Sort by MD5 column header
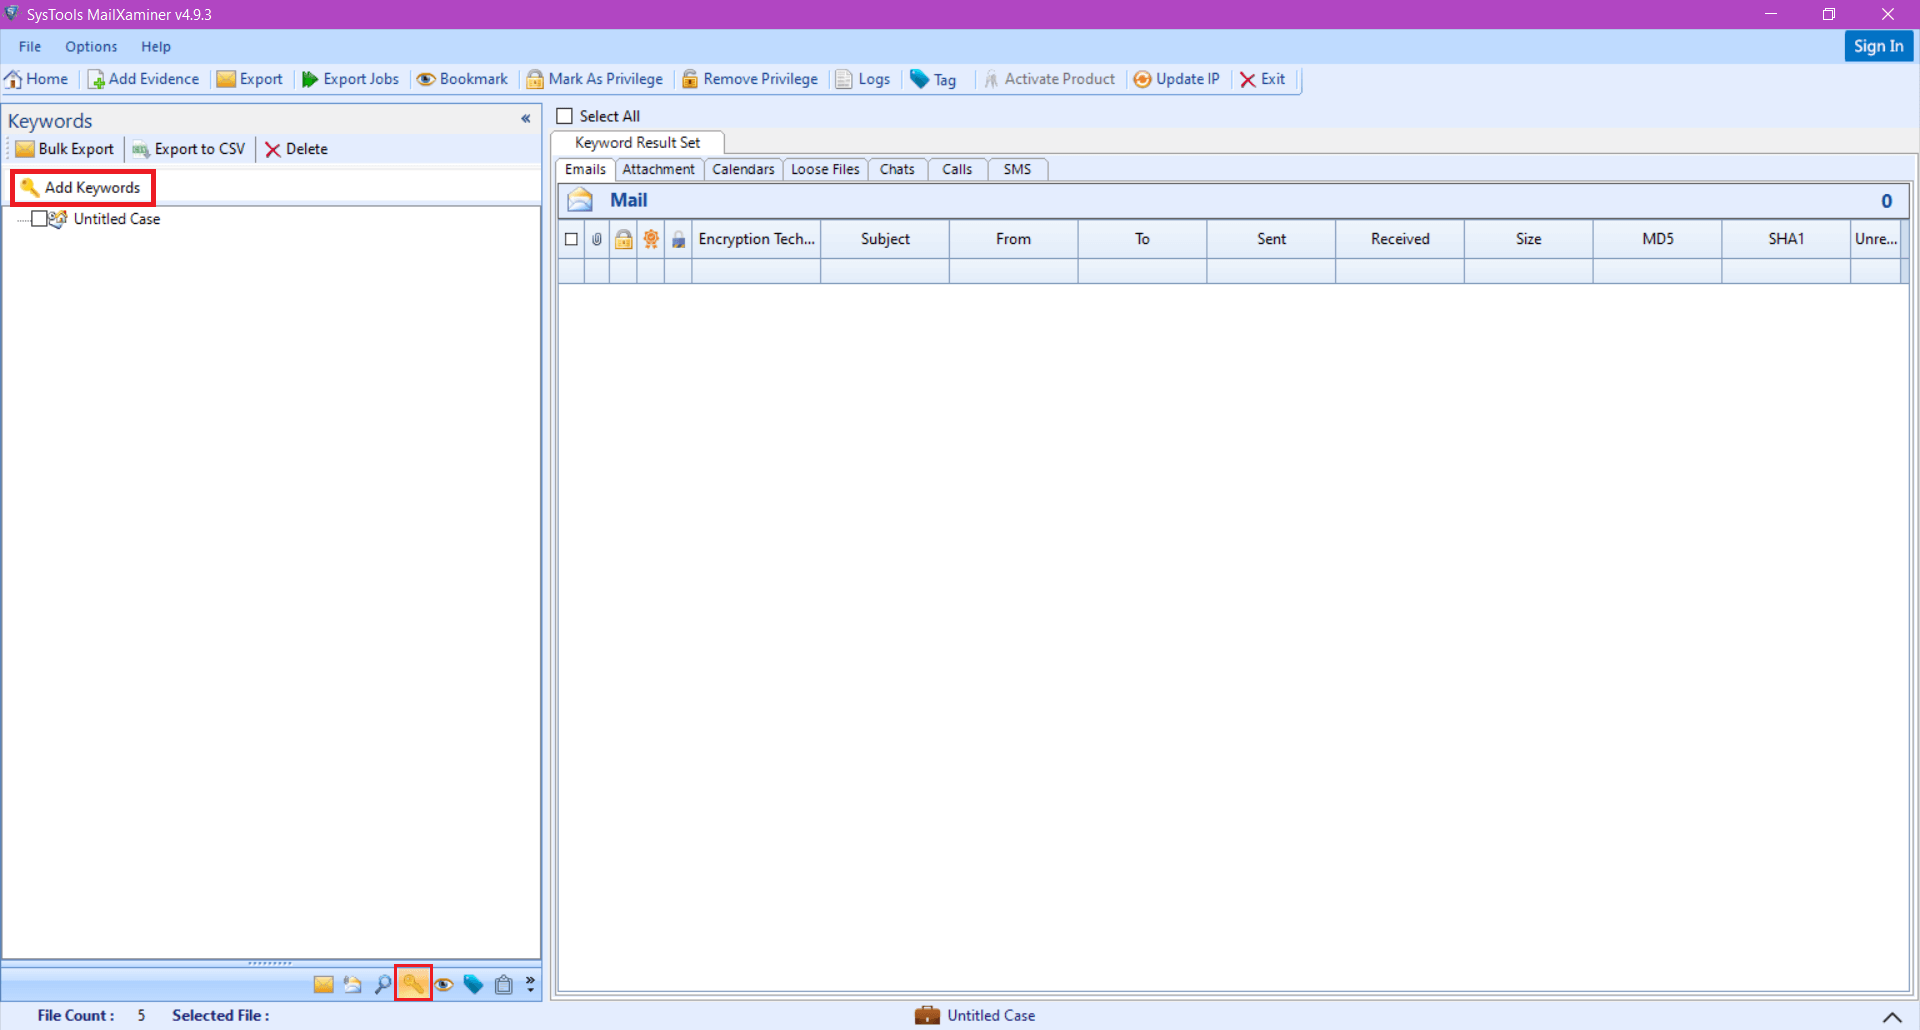 pos(1657,239)
